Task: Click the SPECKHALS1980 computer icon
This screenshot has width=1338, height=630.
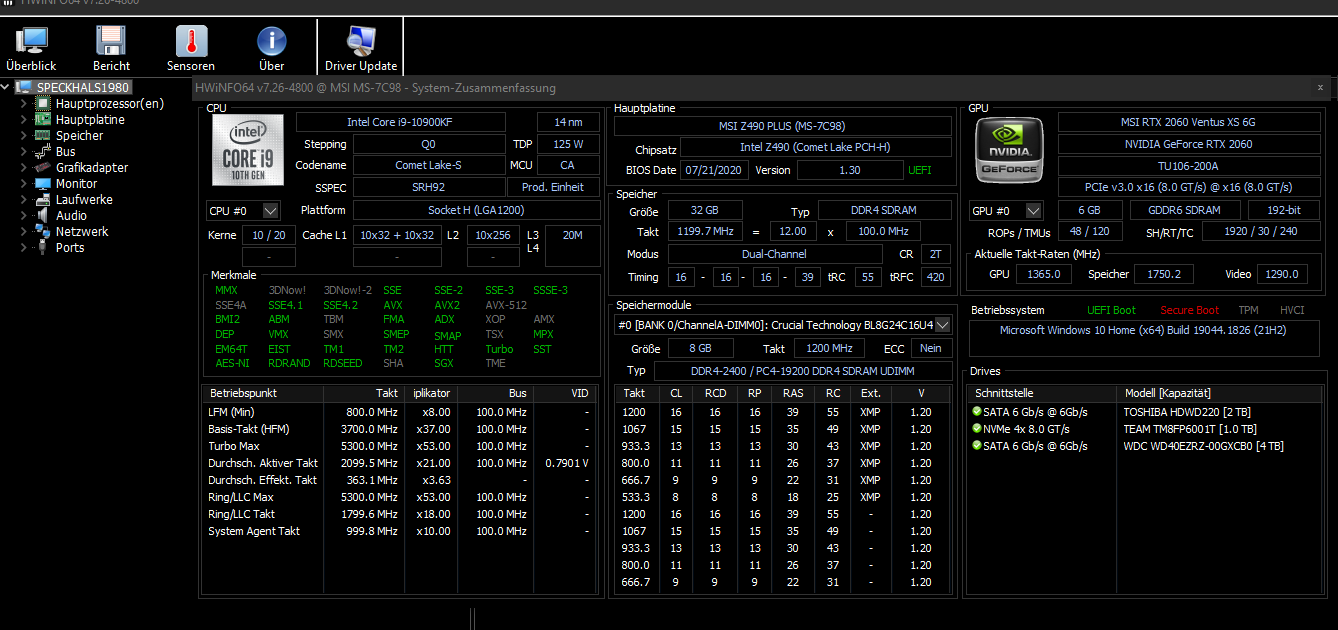Action: tap(24, 87)
